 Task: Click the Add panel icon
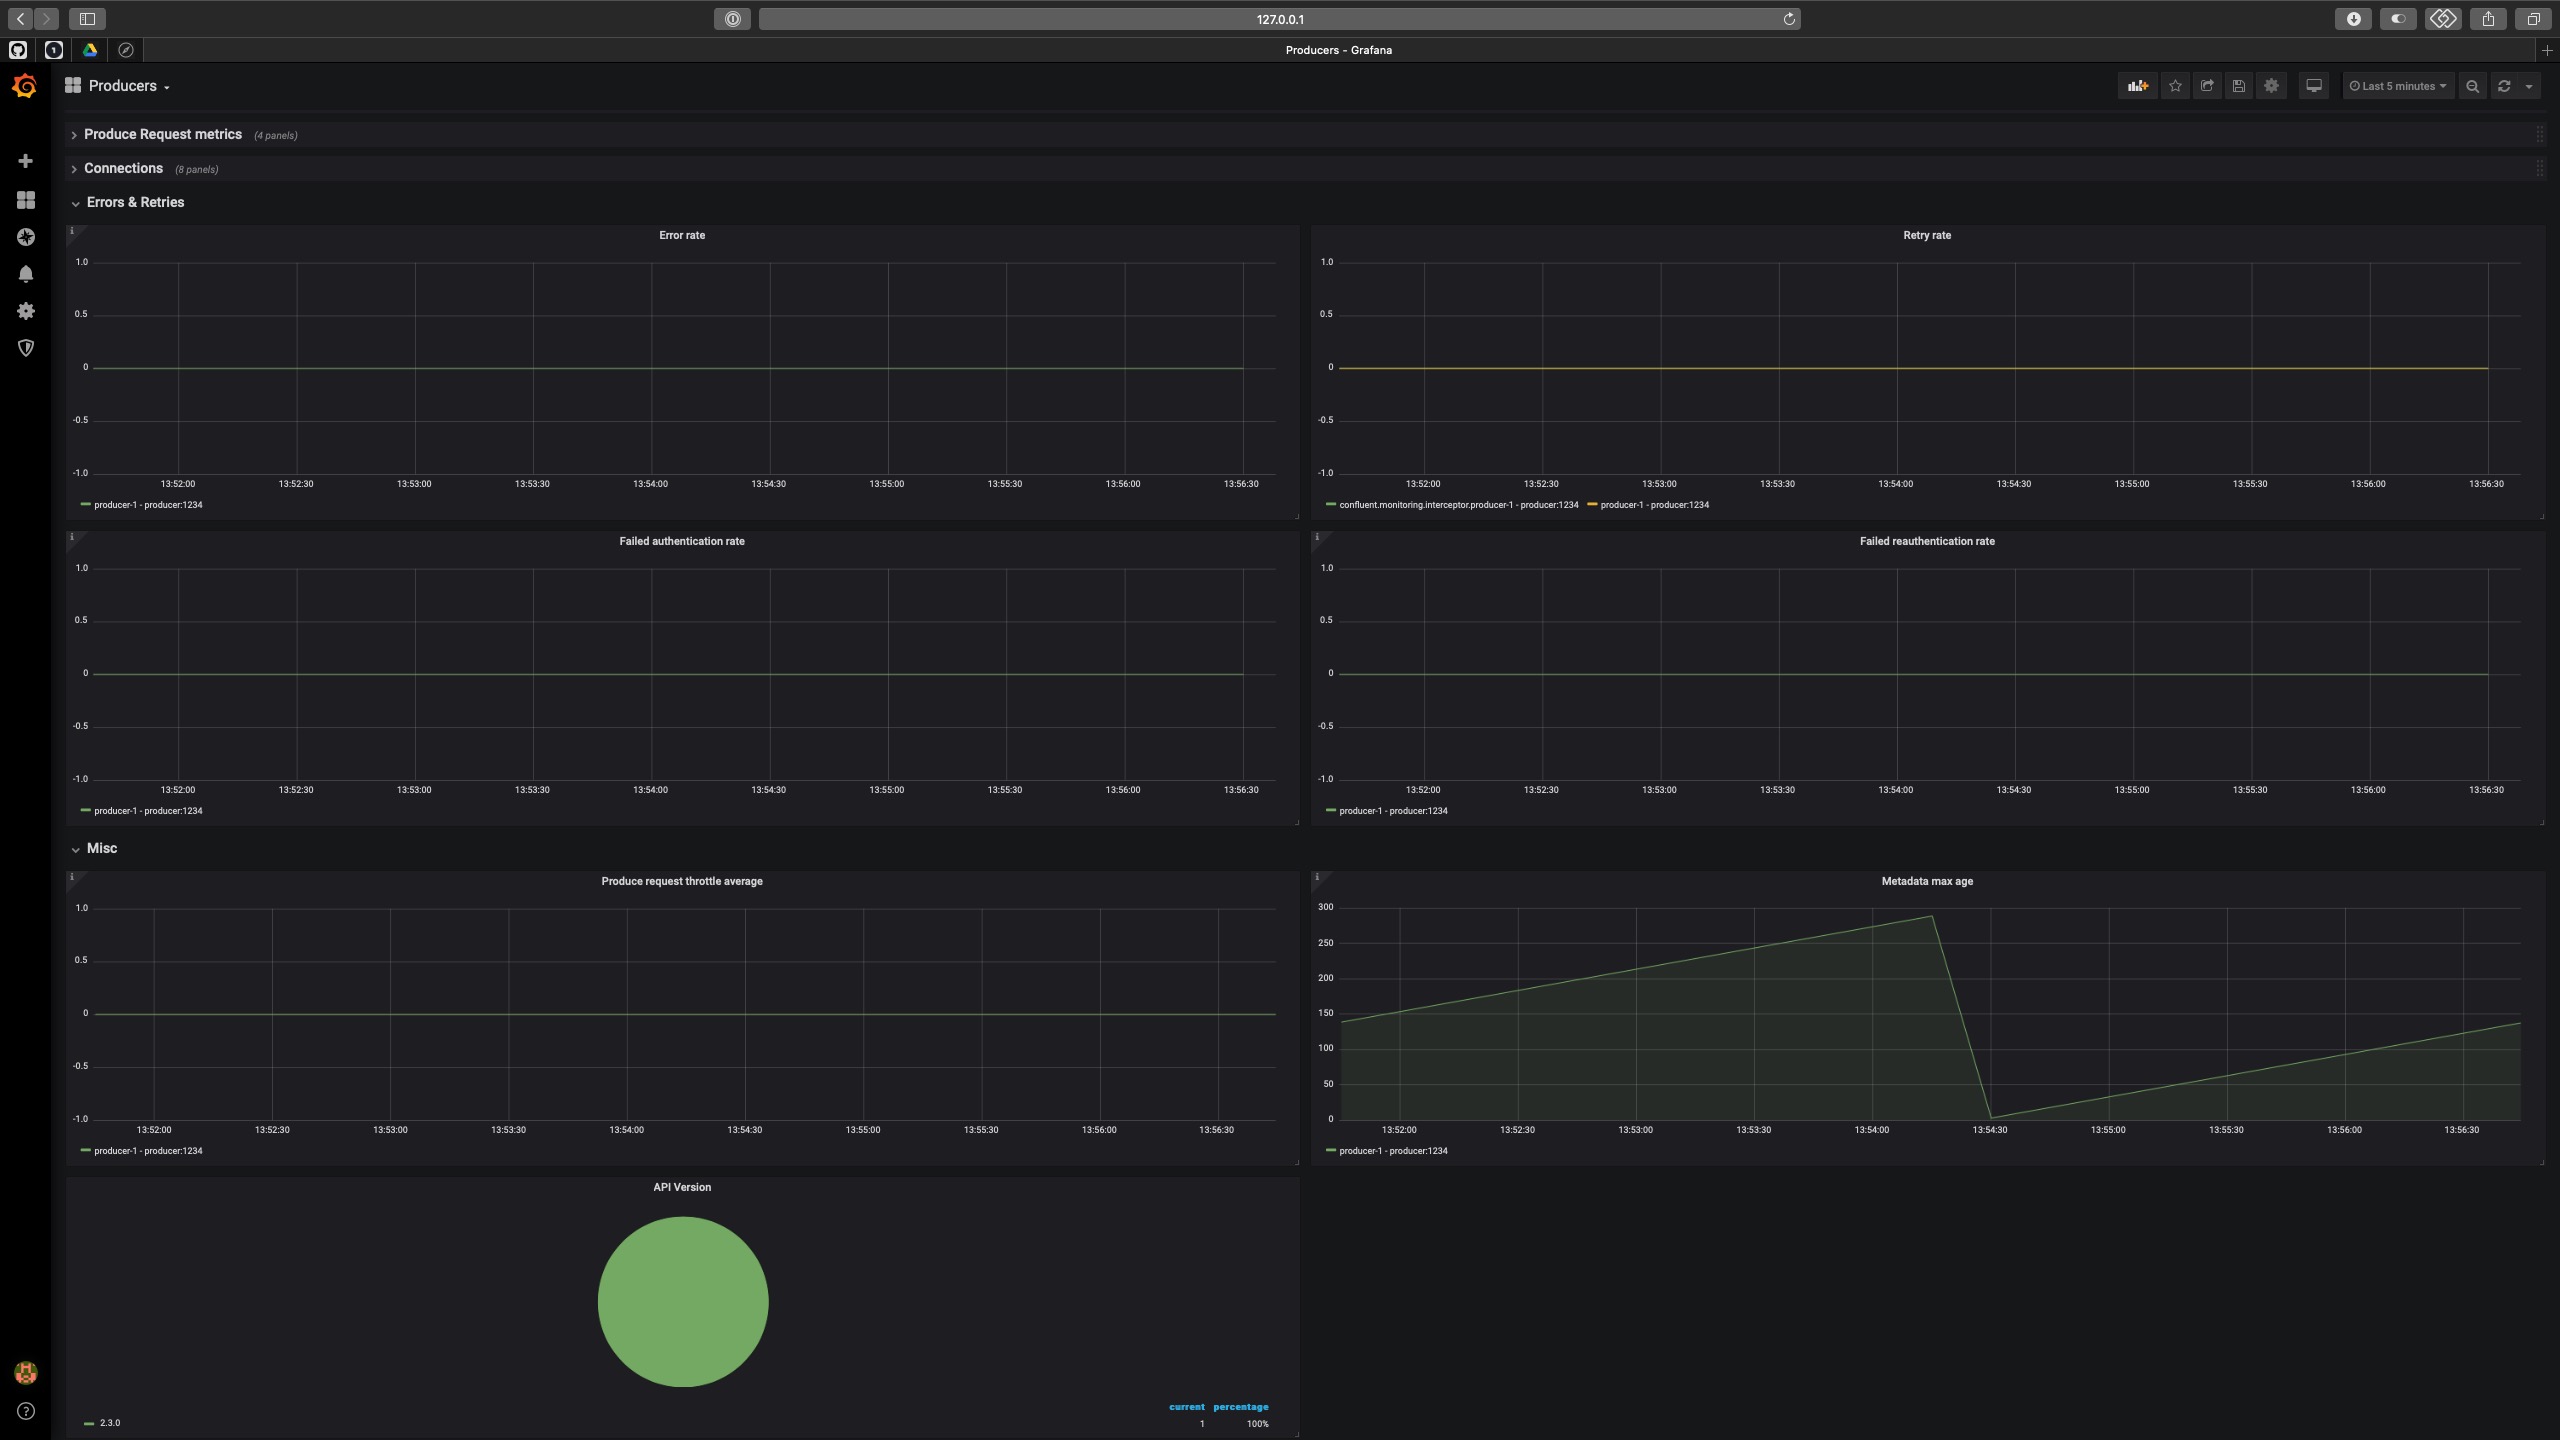pos(2137,86)
